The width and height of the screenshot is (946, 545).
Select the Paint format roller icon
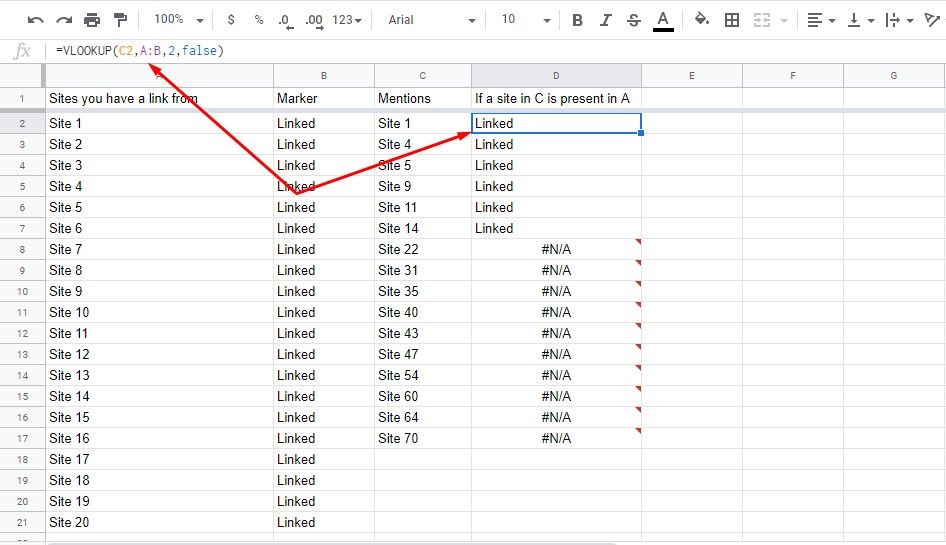121,20
